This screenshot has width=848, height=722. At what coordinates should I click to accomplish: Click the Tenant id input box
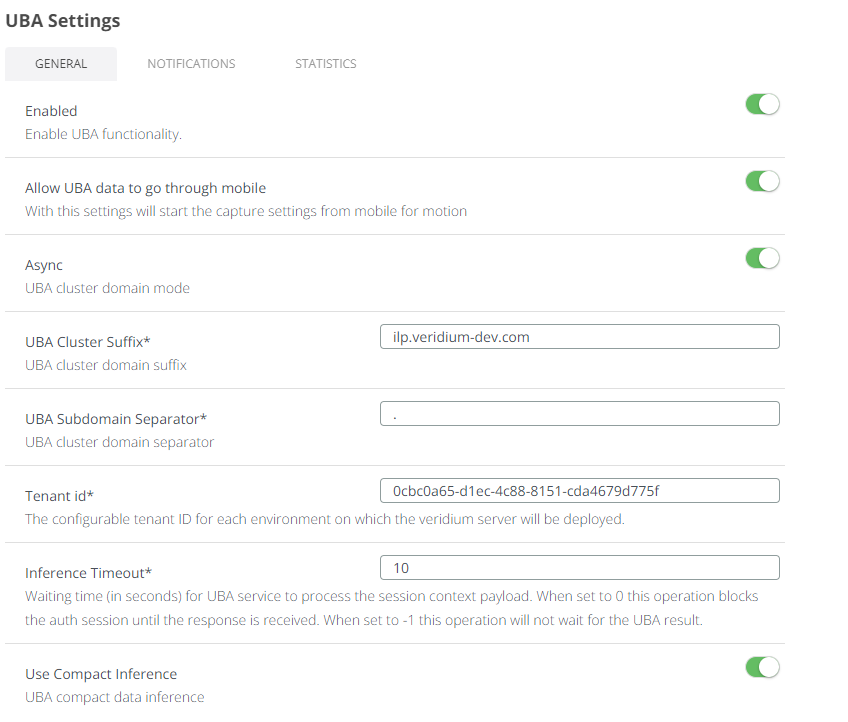point(580,490)
